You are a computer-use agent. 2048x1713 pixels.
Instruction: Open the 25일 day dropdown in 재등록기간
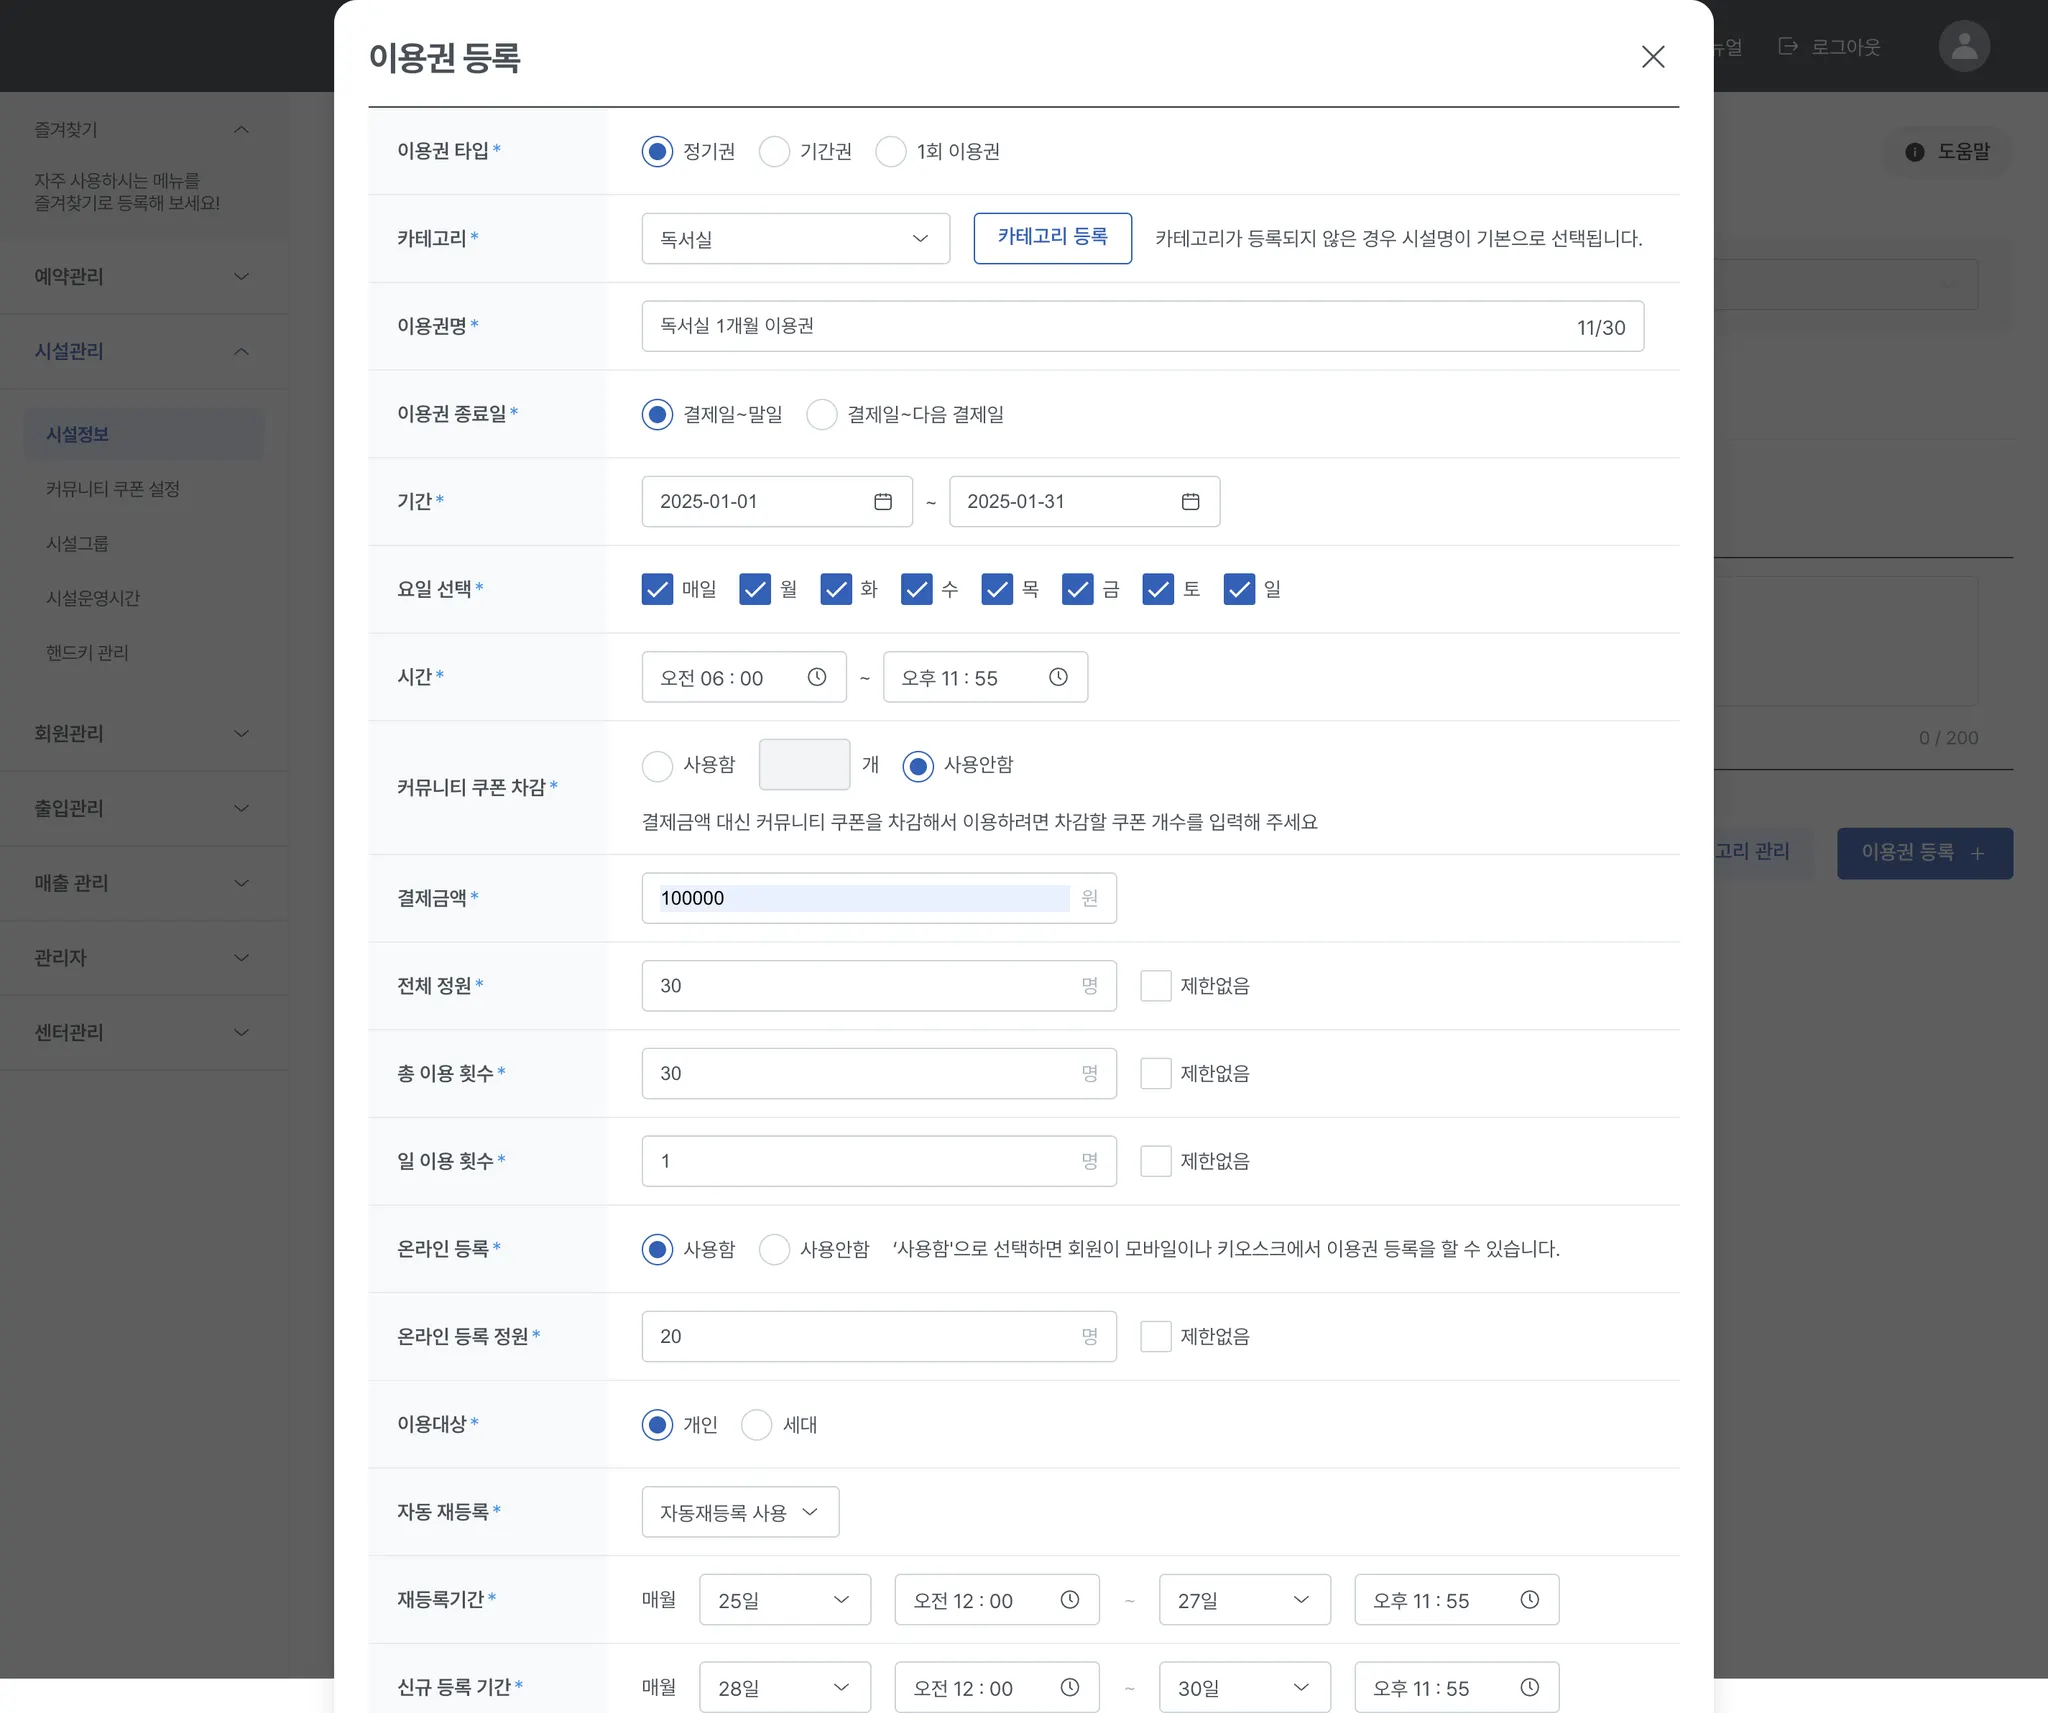pos(785,1600)
